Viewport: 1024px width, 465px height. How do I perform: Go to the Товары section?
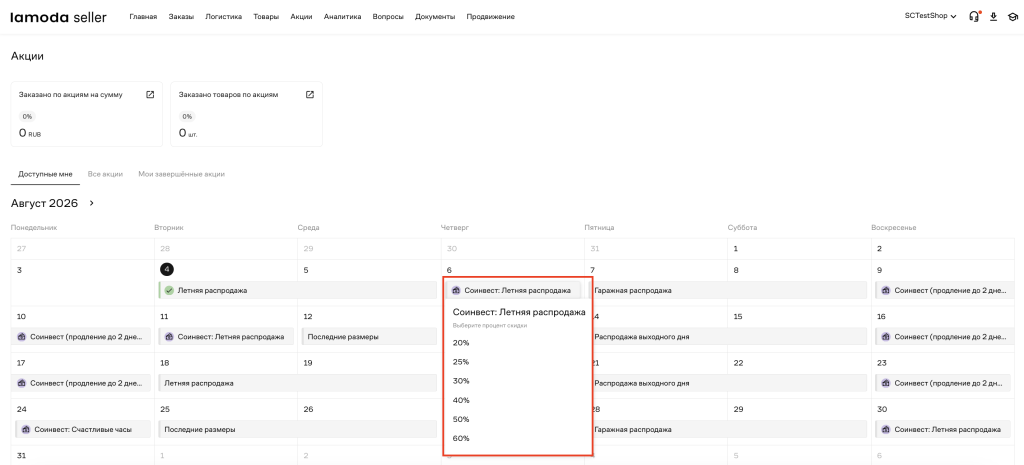(266, 17)
